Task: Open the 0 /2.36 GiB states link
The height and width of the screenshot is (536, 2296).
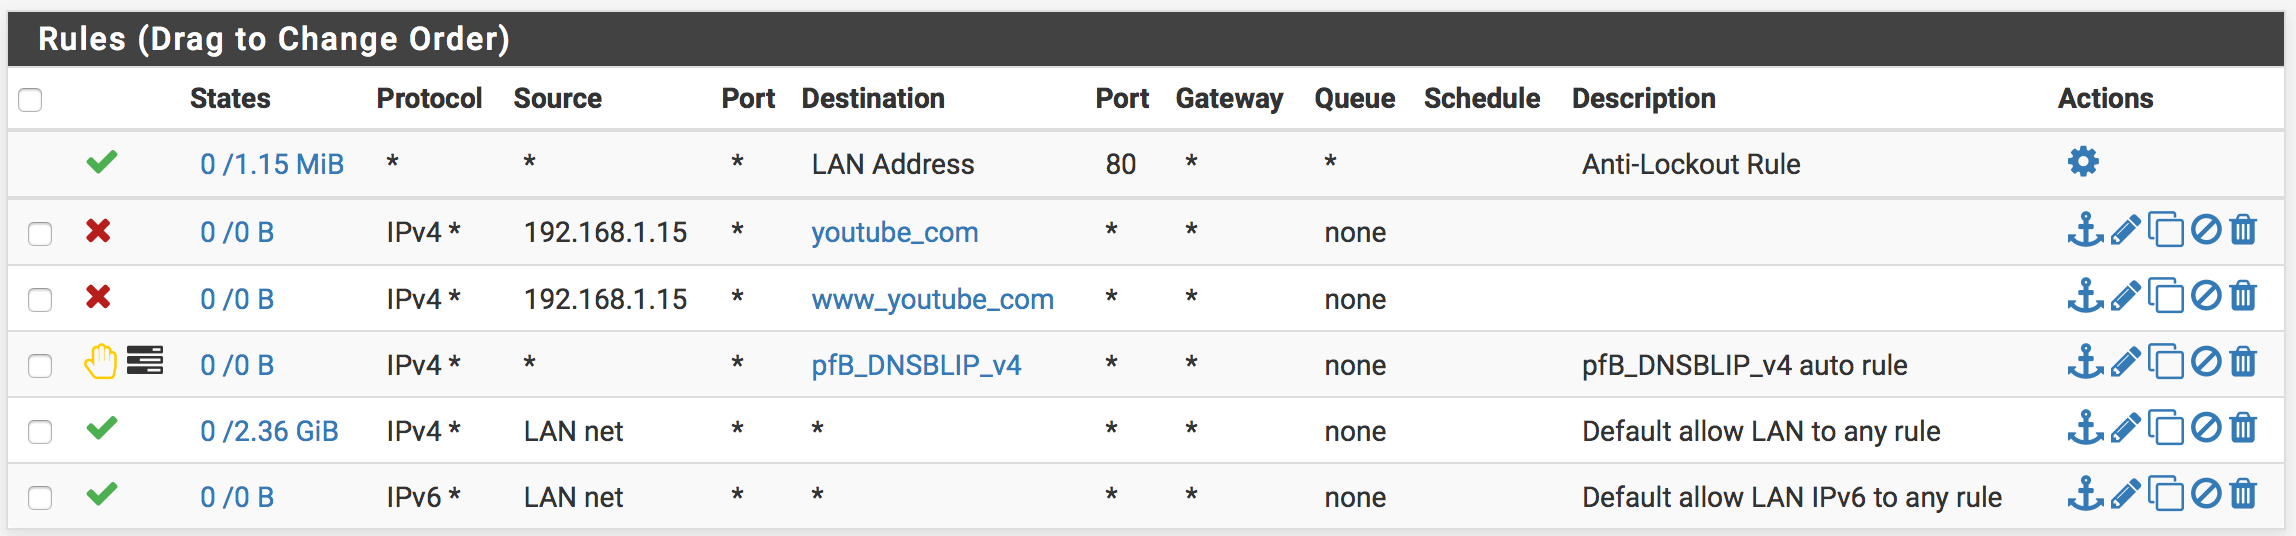Action: [269, 431]
